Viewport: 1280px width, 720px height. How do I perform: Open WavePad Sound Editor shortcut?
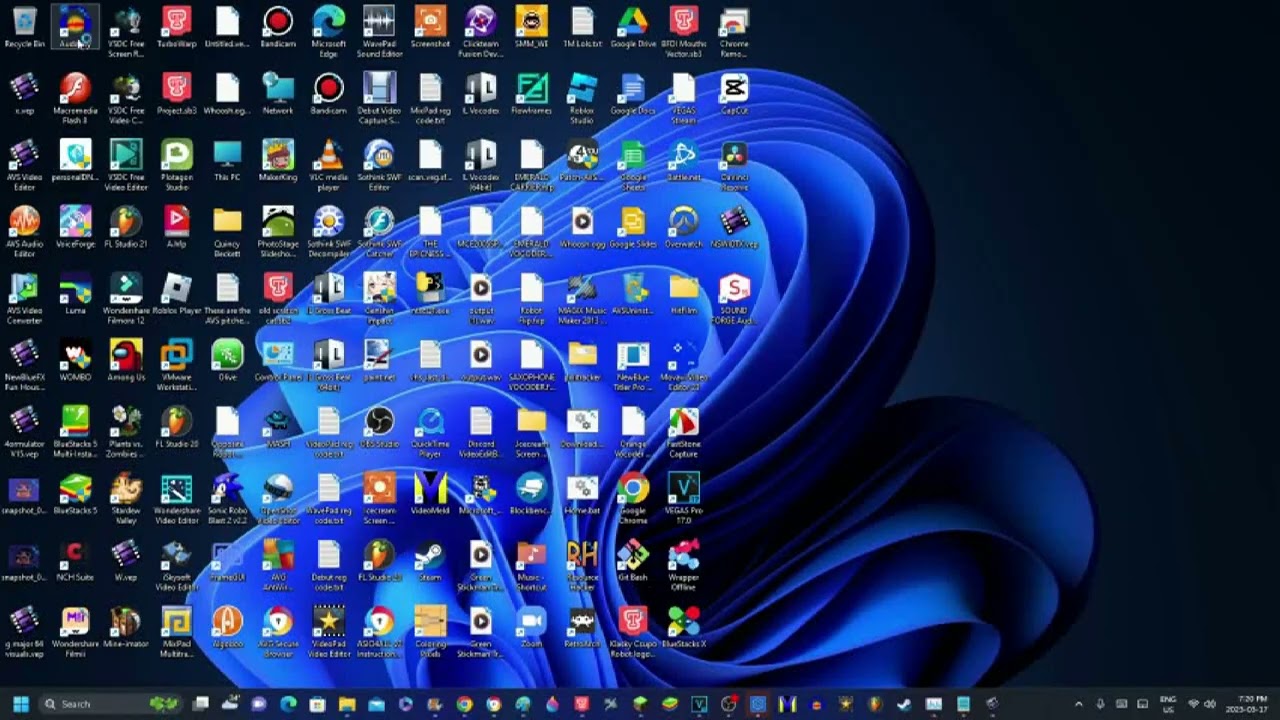(x=379, y=32)
